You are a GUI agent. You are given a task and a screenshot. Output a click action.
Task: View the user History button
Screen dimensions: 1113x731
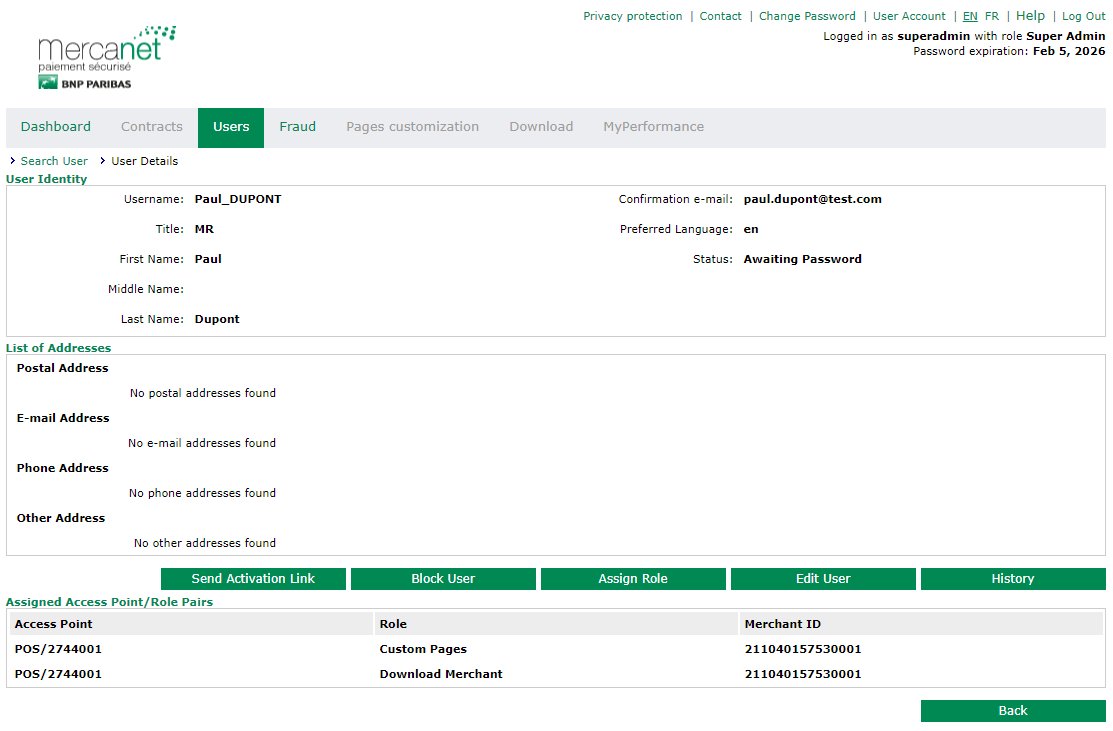(x=1013, y=579)
